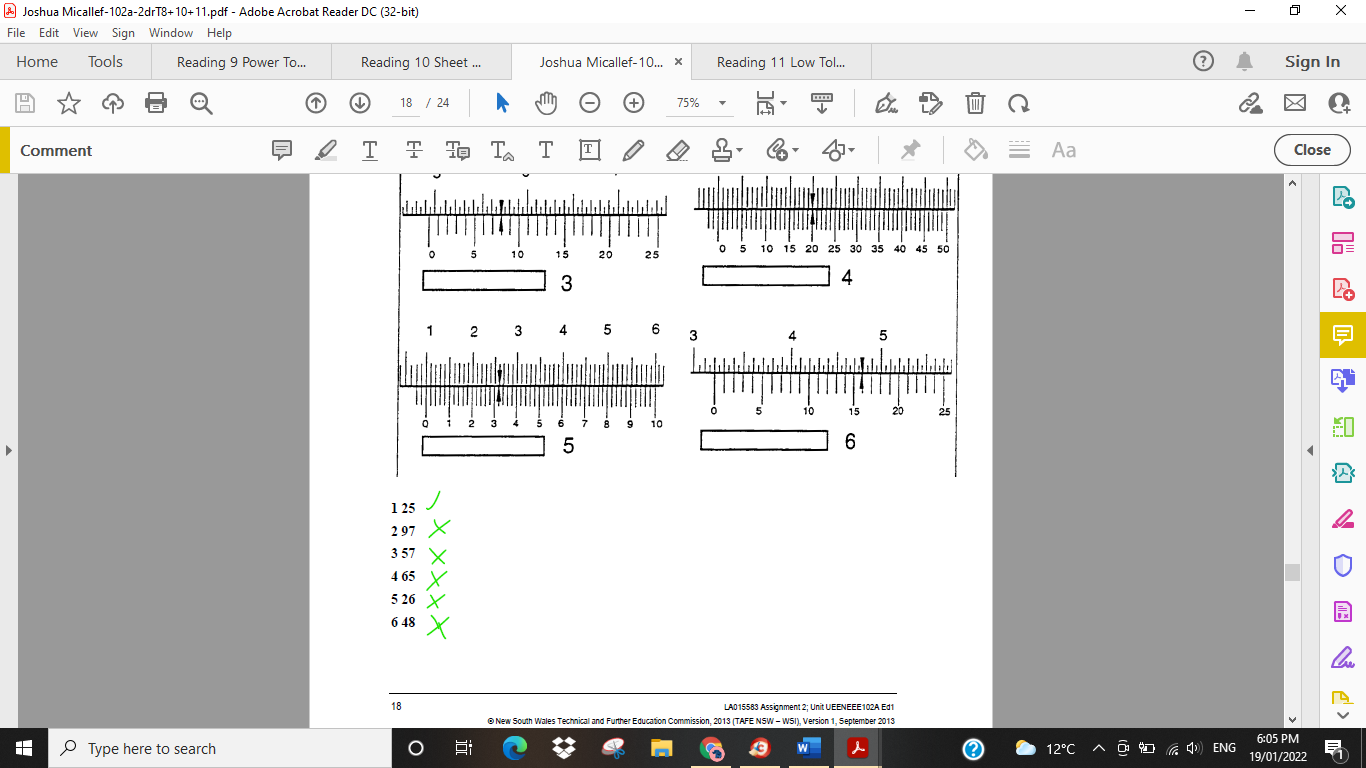
Task: Expand the Stamp tool dropdown
Action: click(x=740, y=150)
